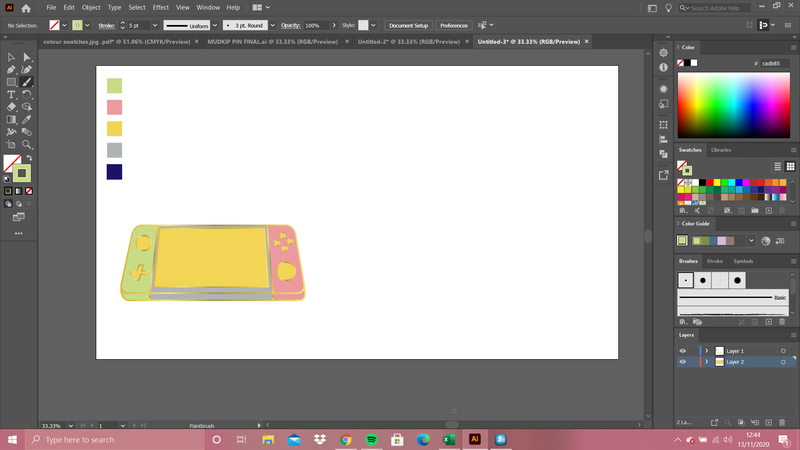
Task: Select the Gradient tool
Action: point(11,119)
